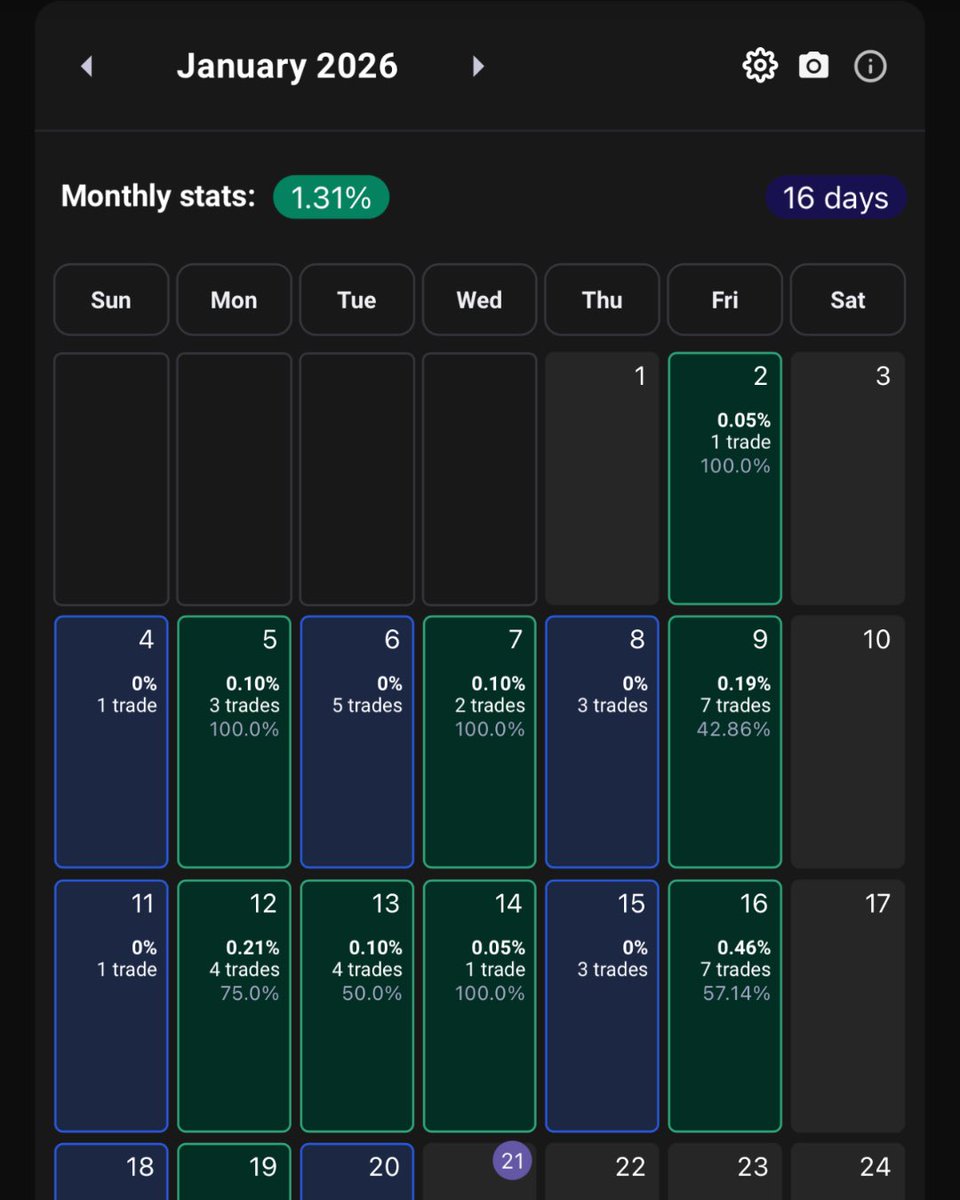Select the Fri weekday header
The image size is (960, 1200).
coord(725,299)
